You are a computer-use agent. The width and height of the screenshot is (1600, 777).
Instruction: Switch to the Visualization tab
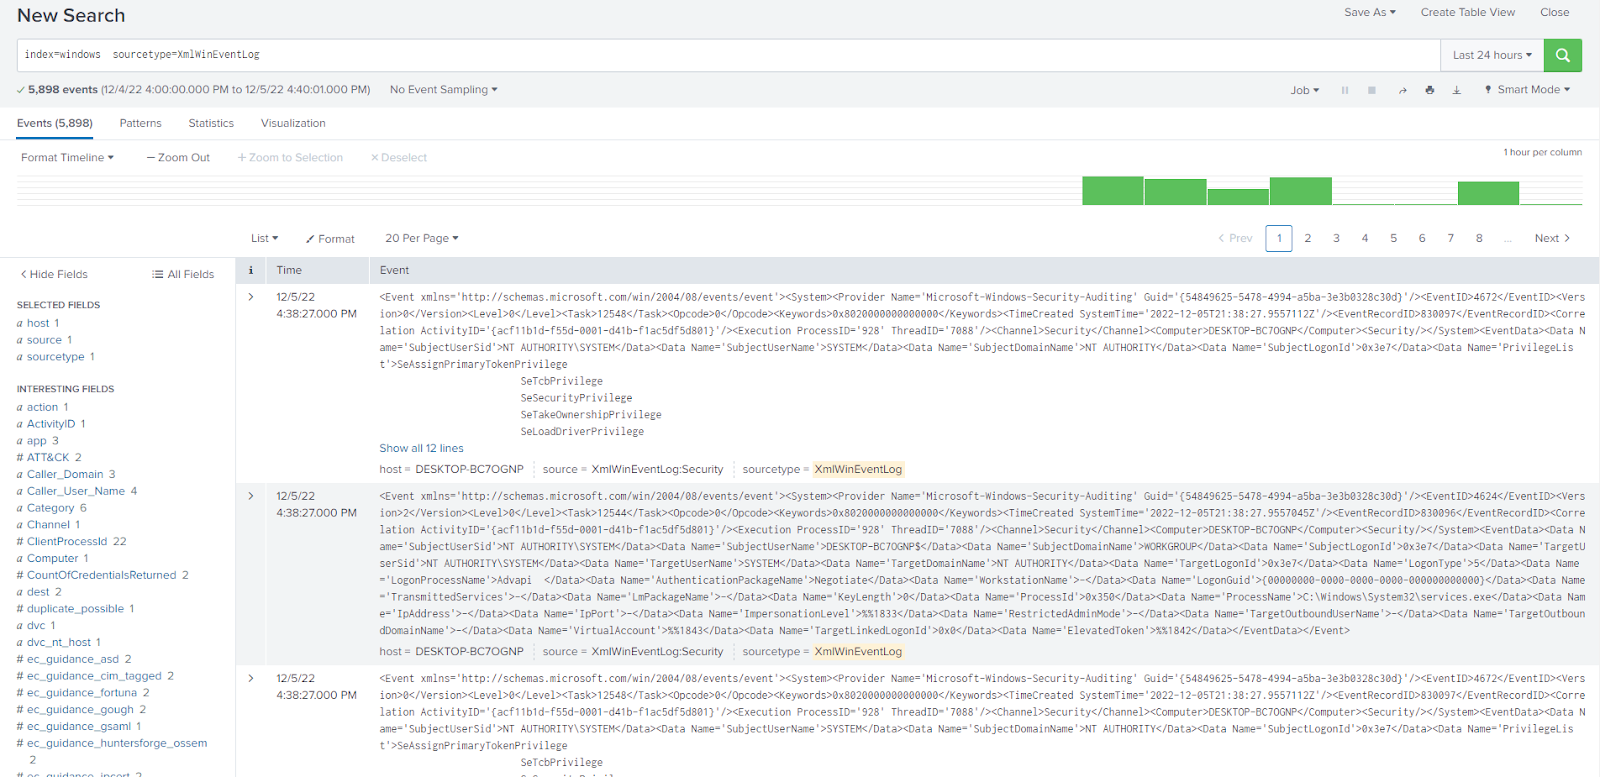pos(293,123)
